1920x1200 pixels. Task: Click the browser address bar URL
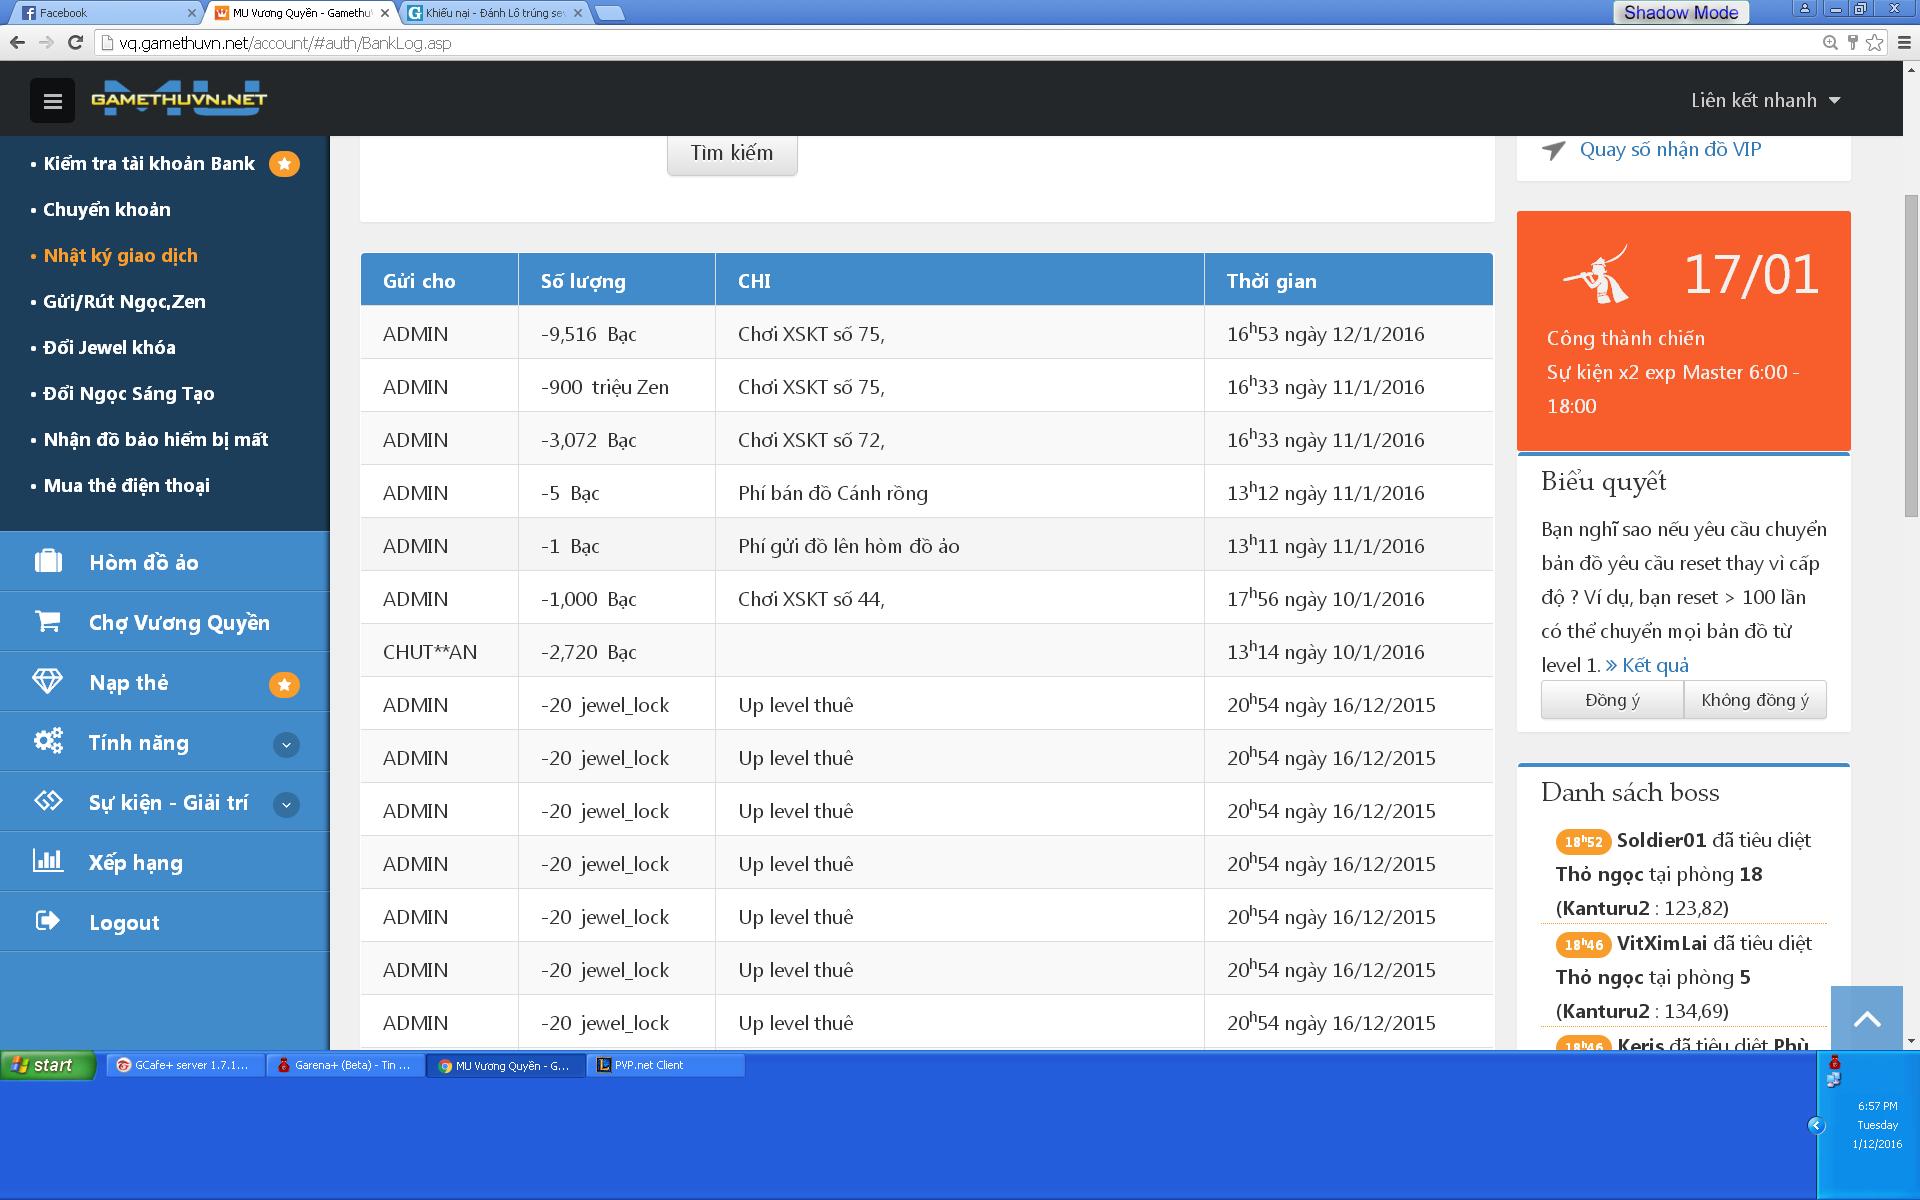point(285,43)
